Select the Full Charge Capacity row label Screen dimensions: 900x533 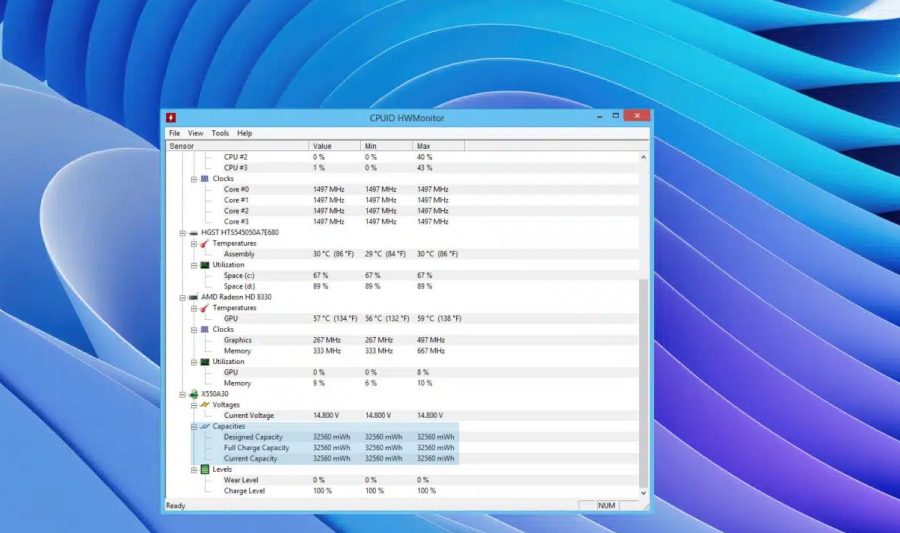point(256,448)
